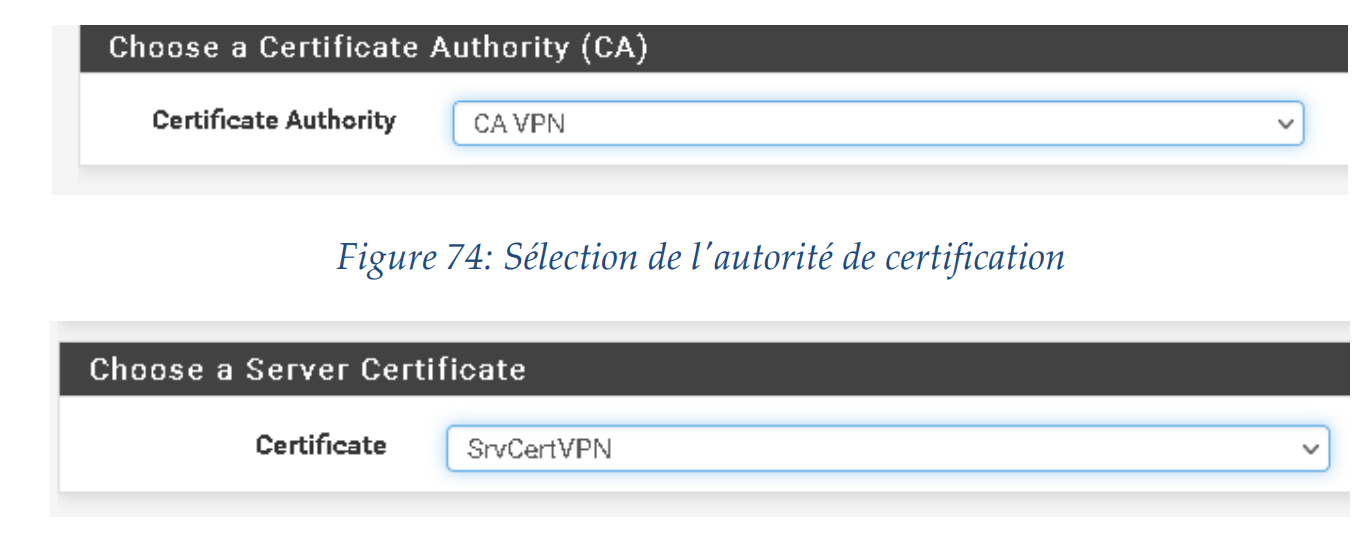Click the chevron arrow beside SrvCertVPN

(x=1311, y=449)
